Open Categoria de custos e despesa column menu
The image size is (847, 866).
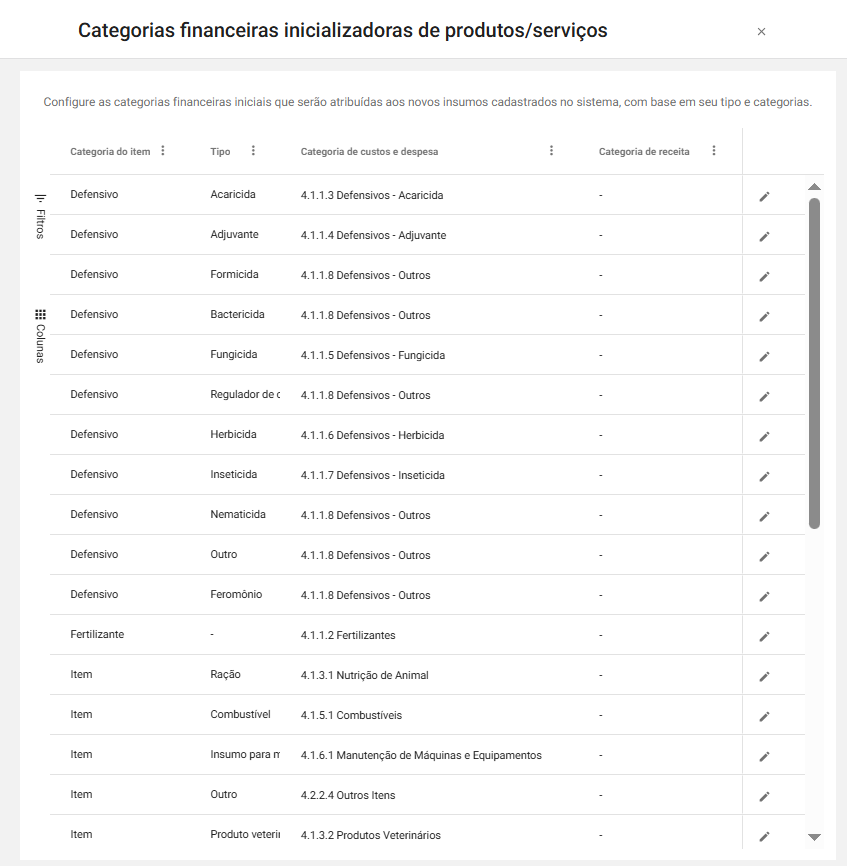point(551,151)
